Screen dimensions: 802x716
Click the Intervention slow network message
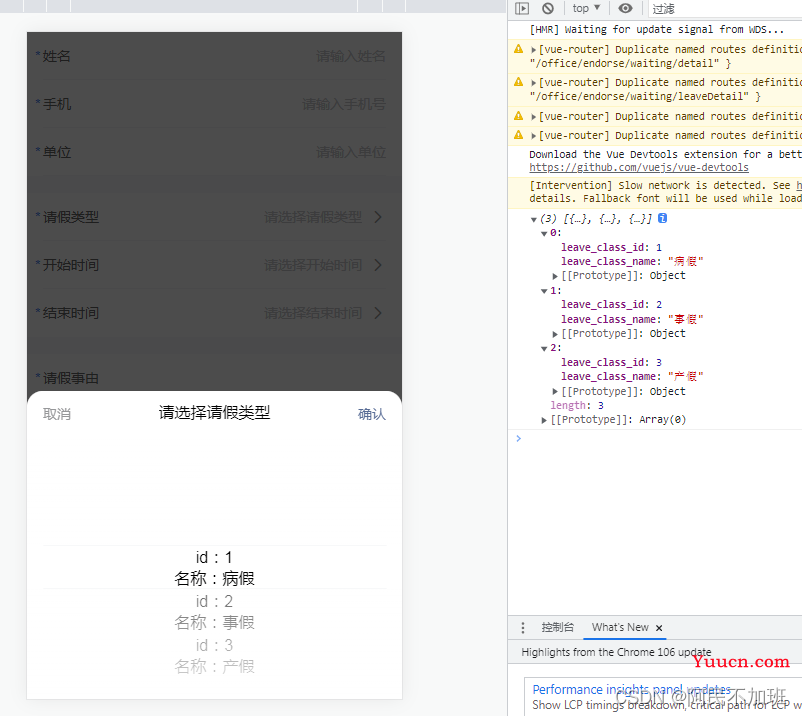(665, 192)
